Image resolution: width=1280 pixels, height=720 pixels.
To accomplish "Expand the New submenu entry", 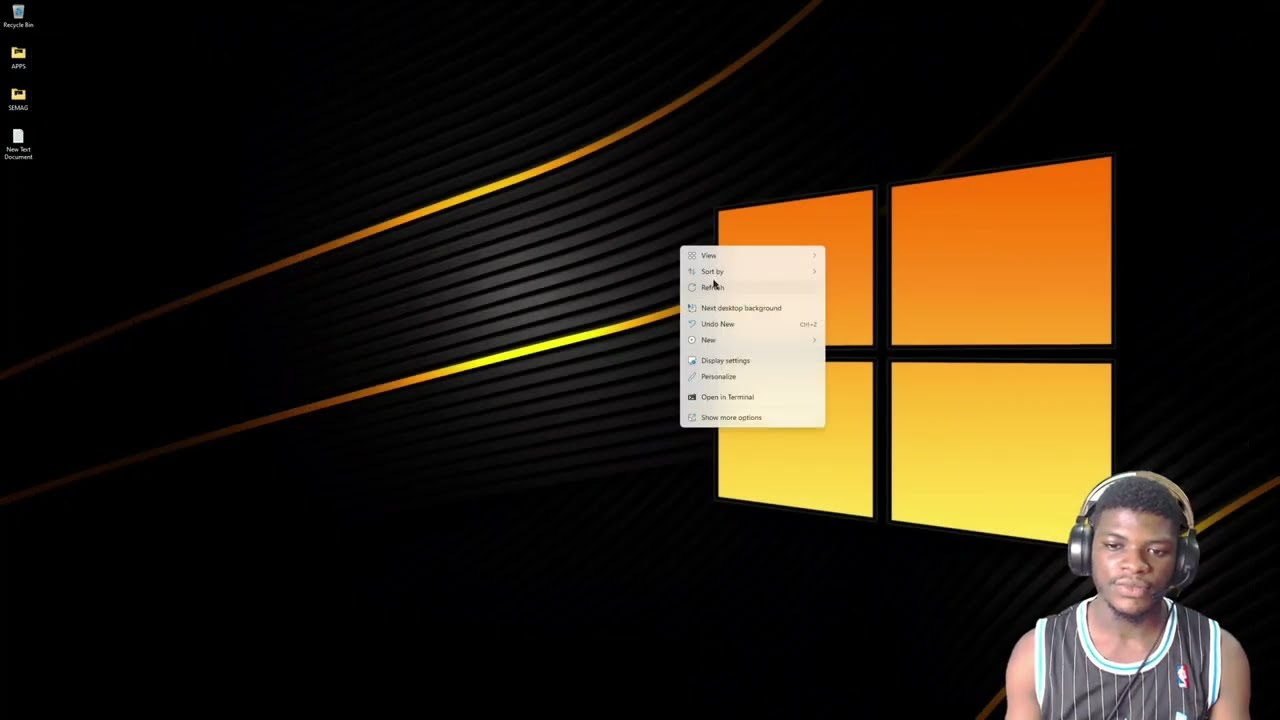I will pyautogui.click(x=752, y=340).
